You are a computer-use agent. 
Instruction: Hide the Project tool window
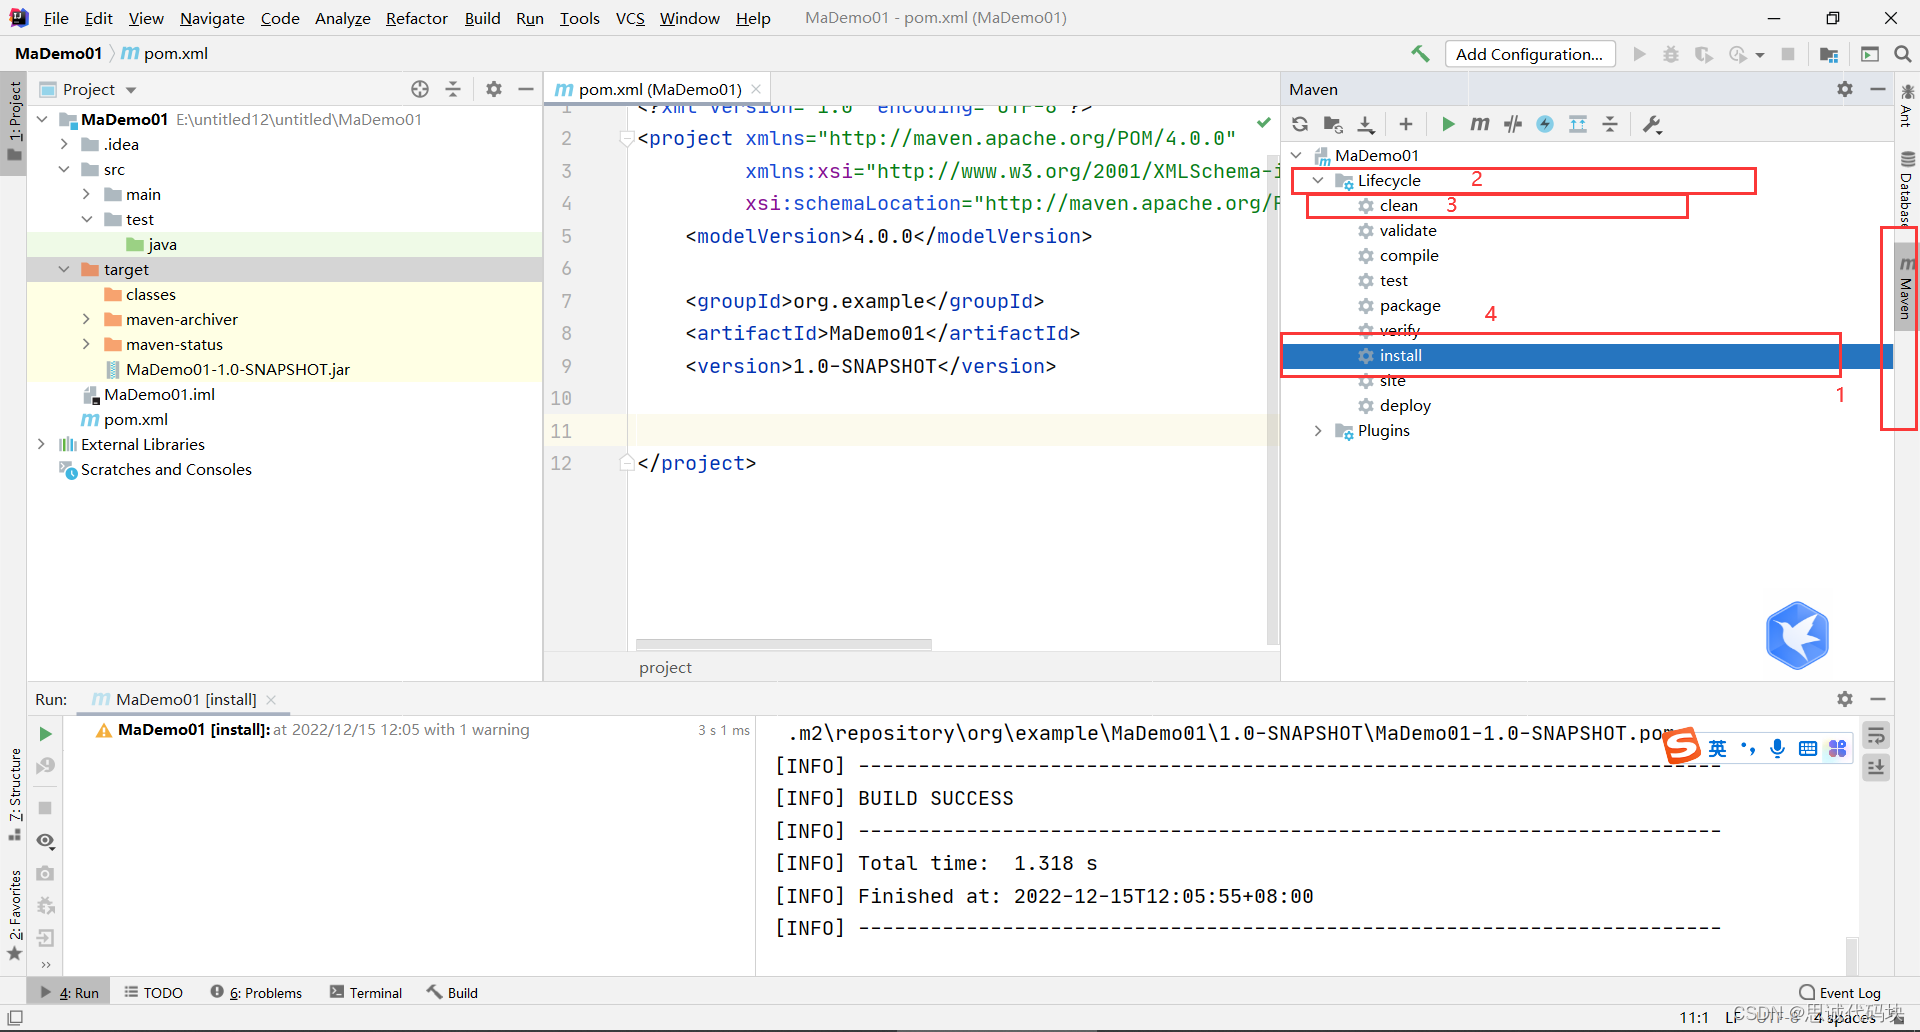(x=526, y=89)
